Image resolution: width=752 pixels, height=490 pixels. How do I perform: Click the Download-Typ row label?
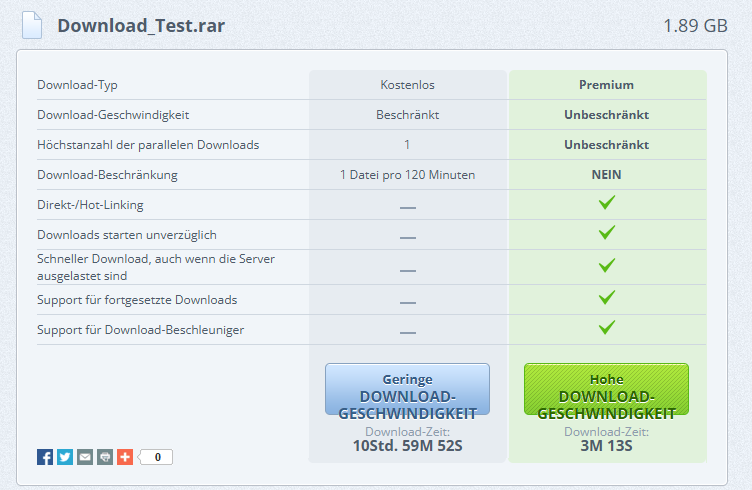77,85
